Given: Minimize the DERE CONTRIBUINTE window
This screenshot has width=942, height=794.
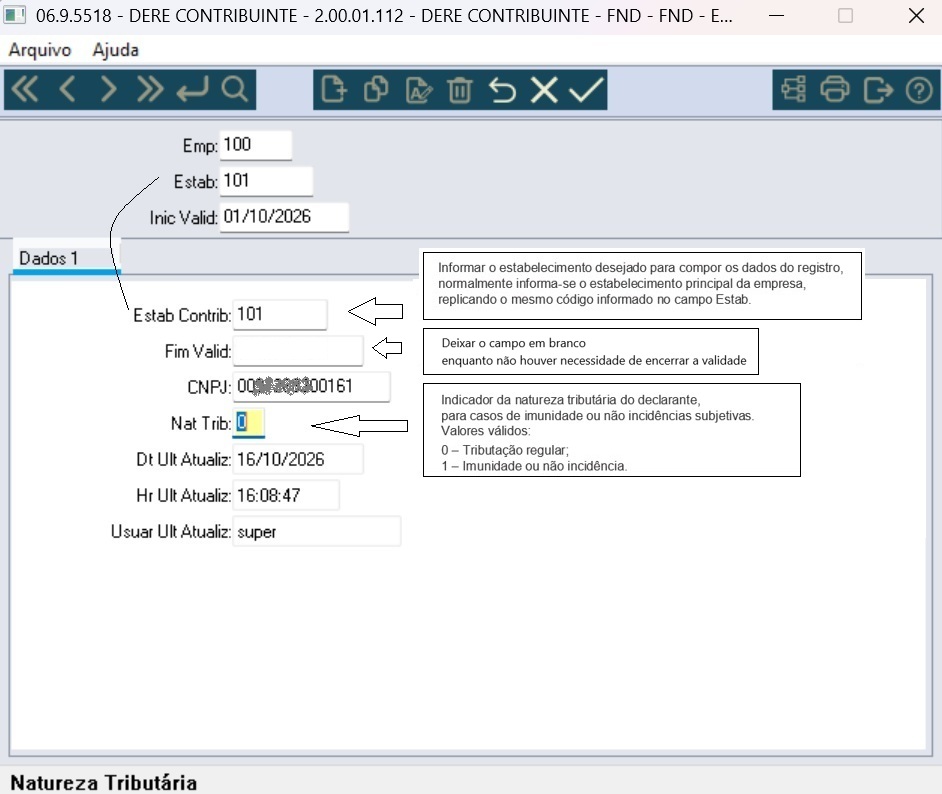Looking at the screenshot, I should [776, 16].
